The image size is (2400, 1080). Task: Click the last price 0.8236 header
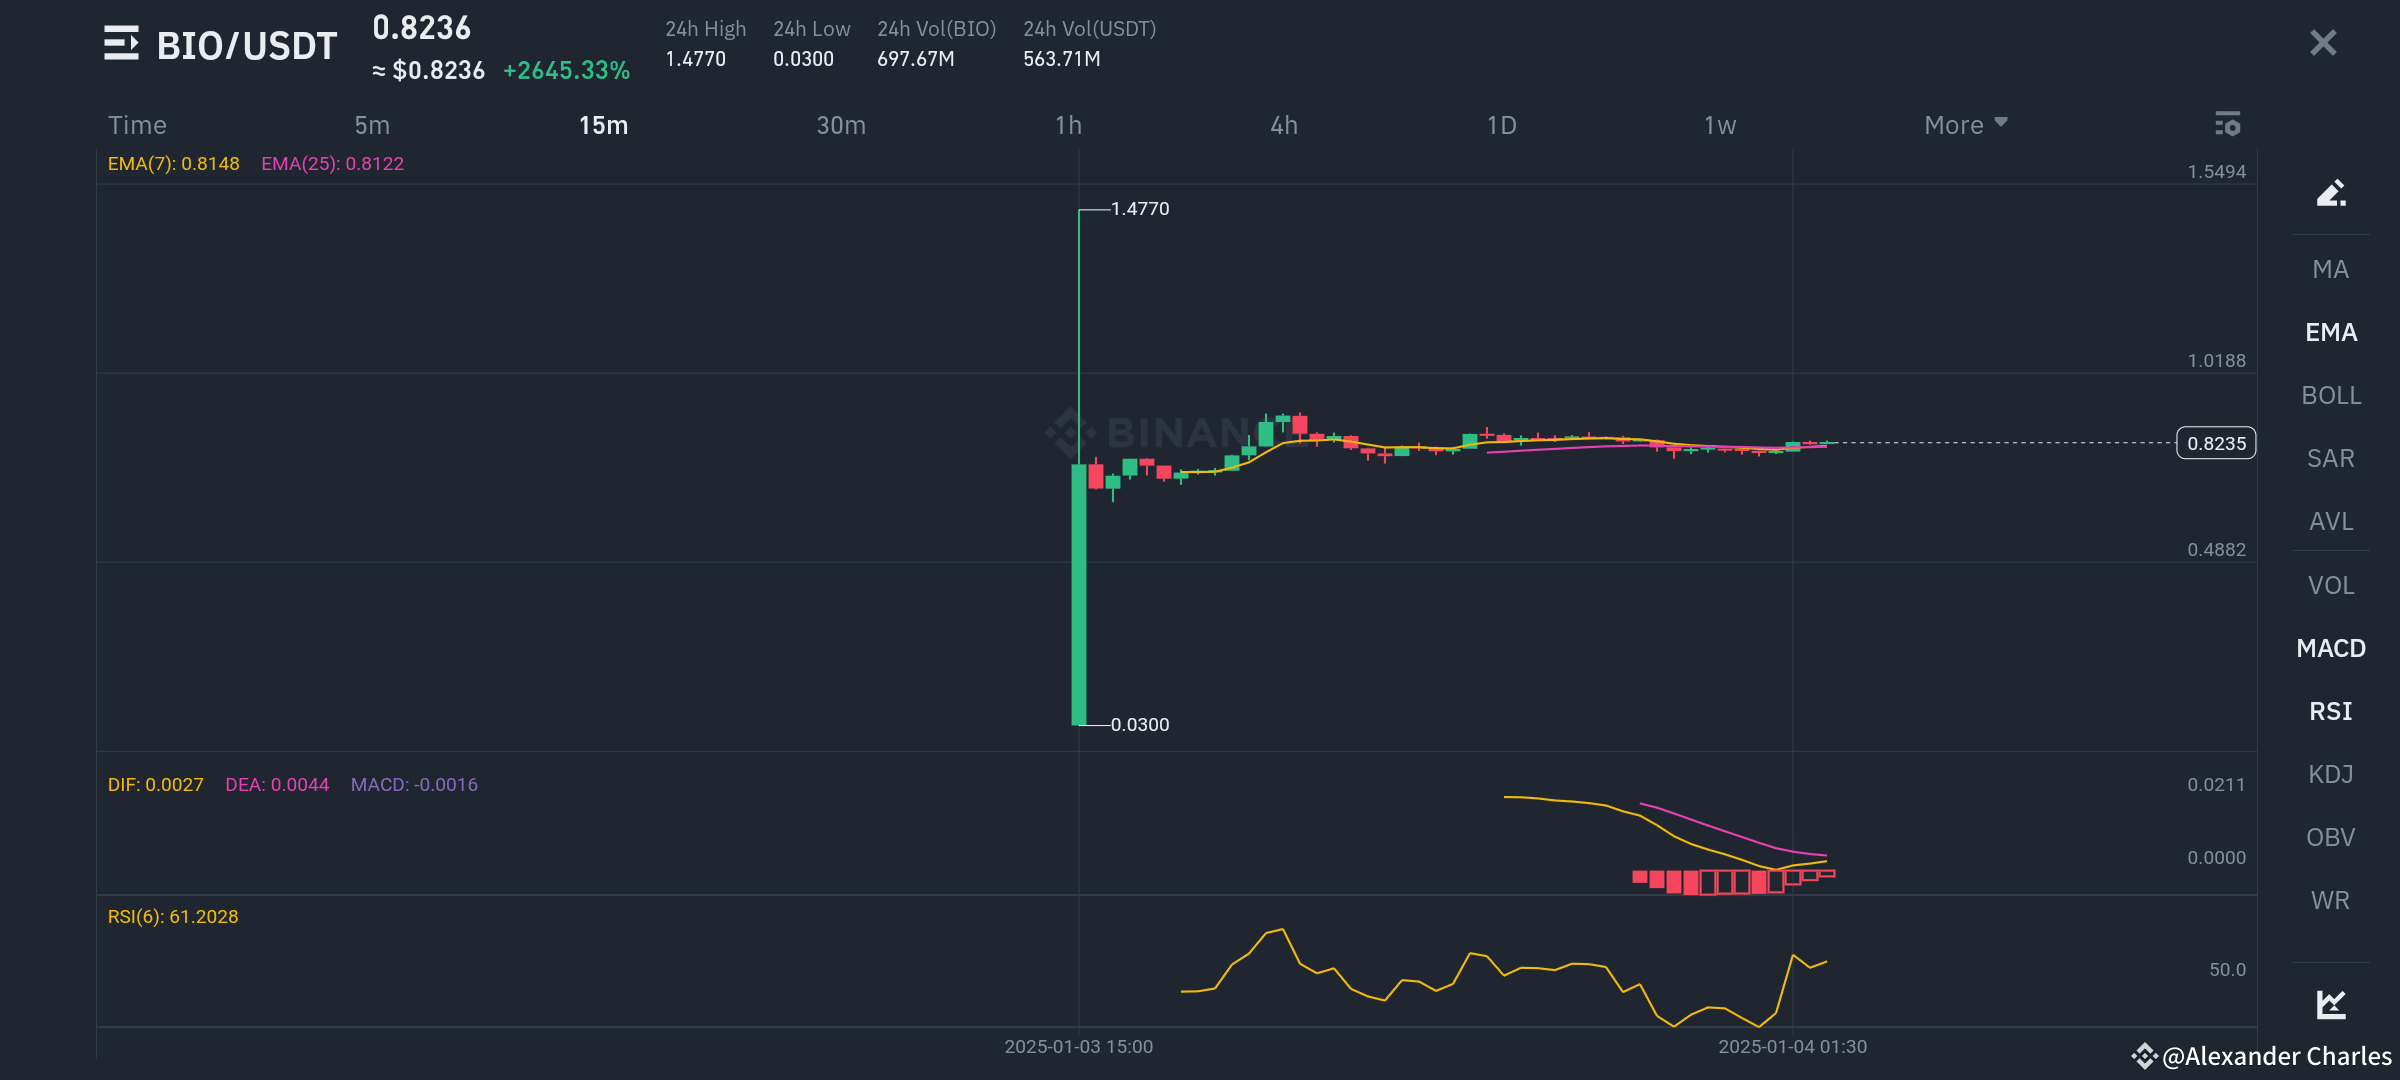click(422, 28)
